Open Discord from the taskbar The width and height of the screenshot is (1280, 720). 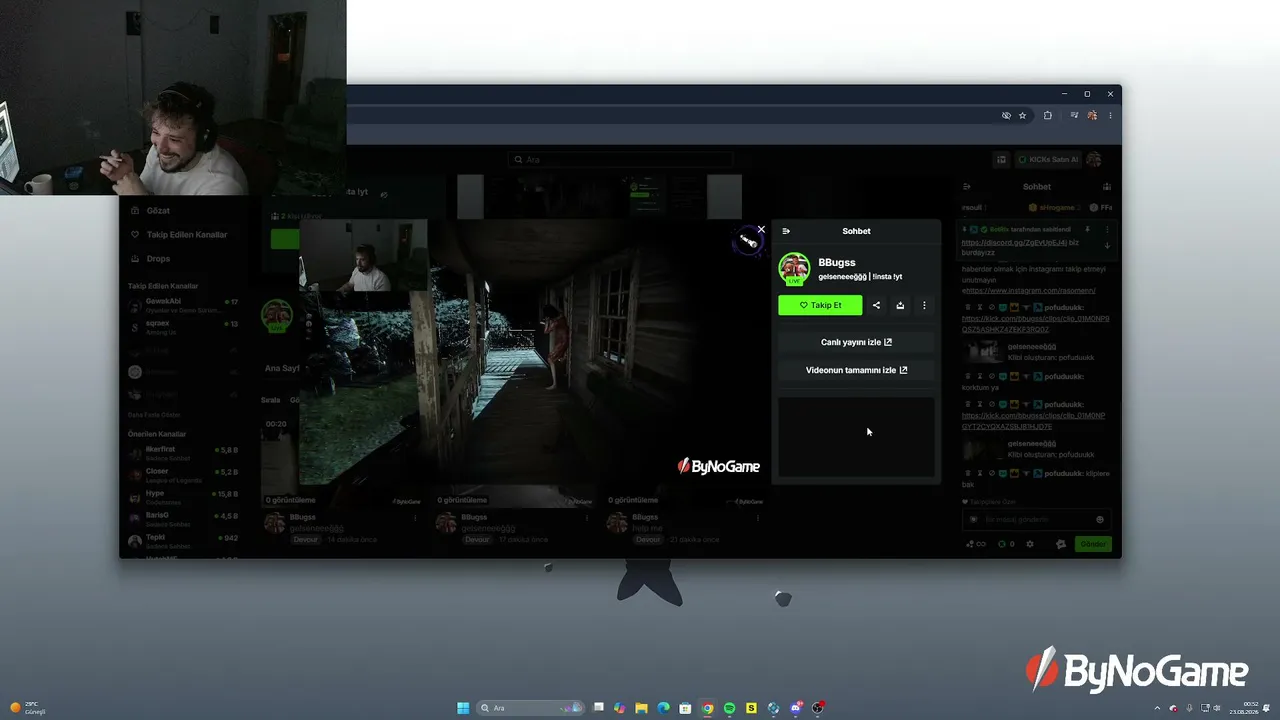[x=796, y=708]
